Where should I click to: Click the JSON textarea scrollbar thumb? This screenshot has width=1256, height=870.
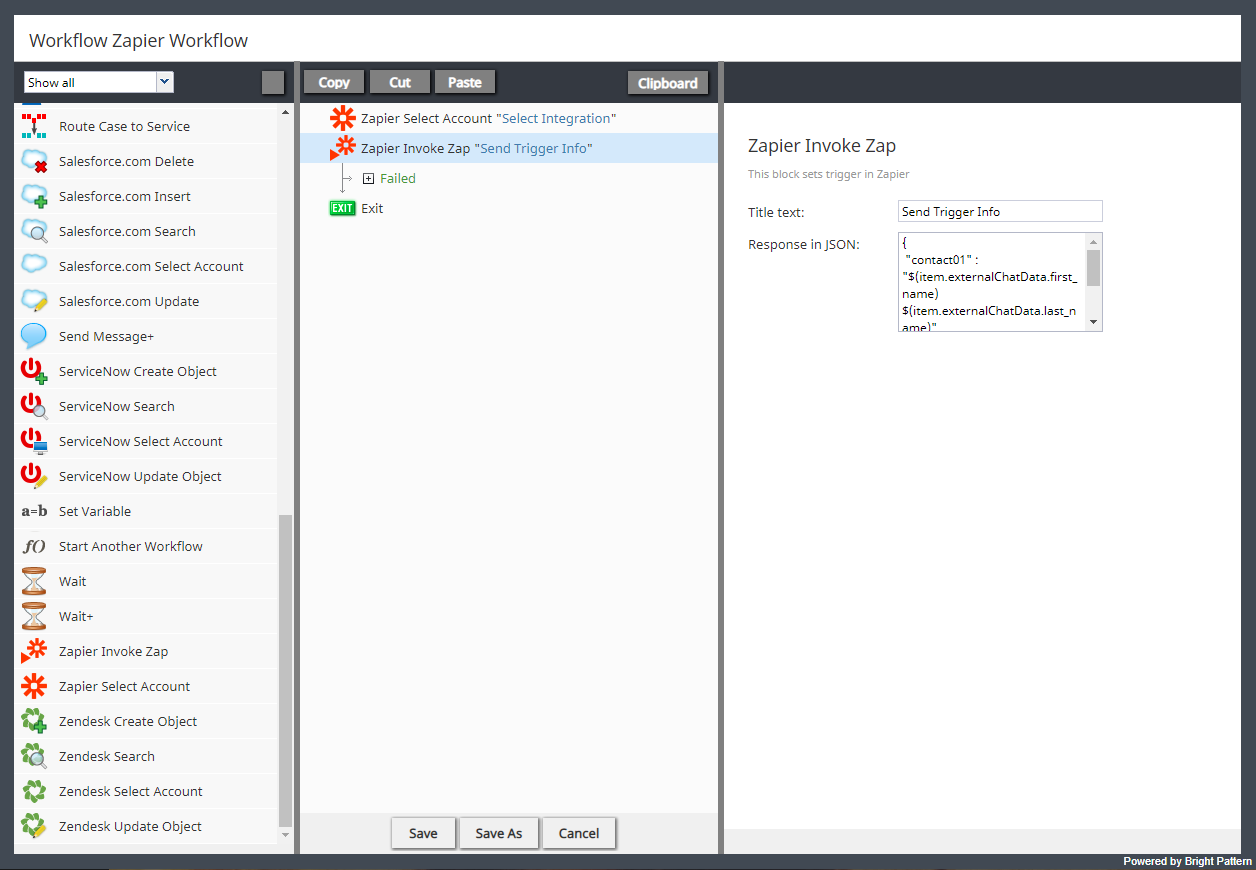1094,268
